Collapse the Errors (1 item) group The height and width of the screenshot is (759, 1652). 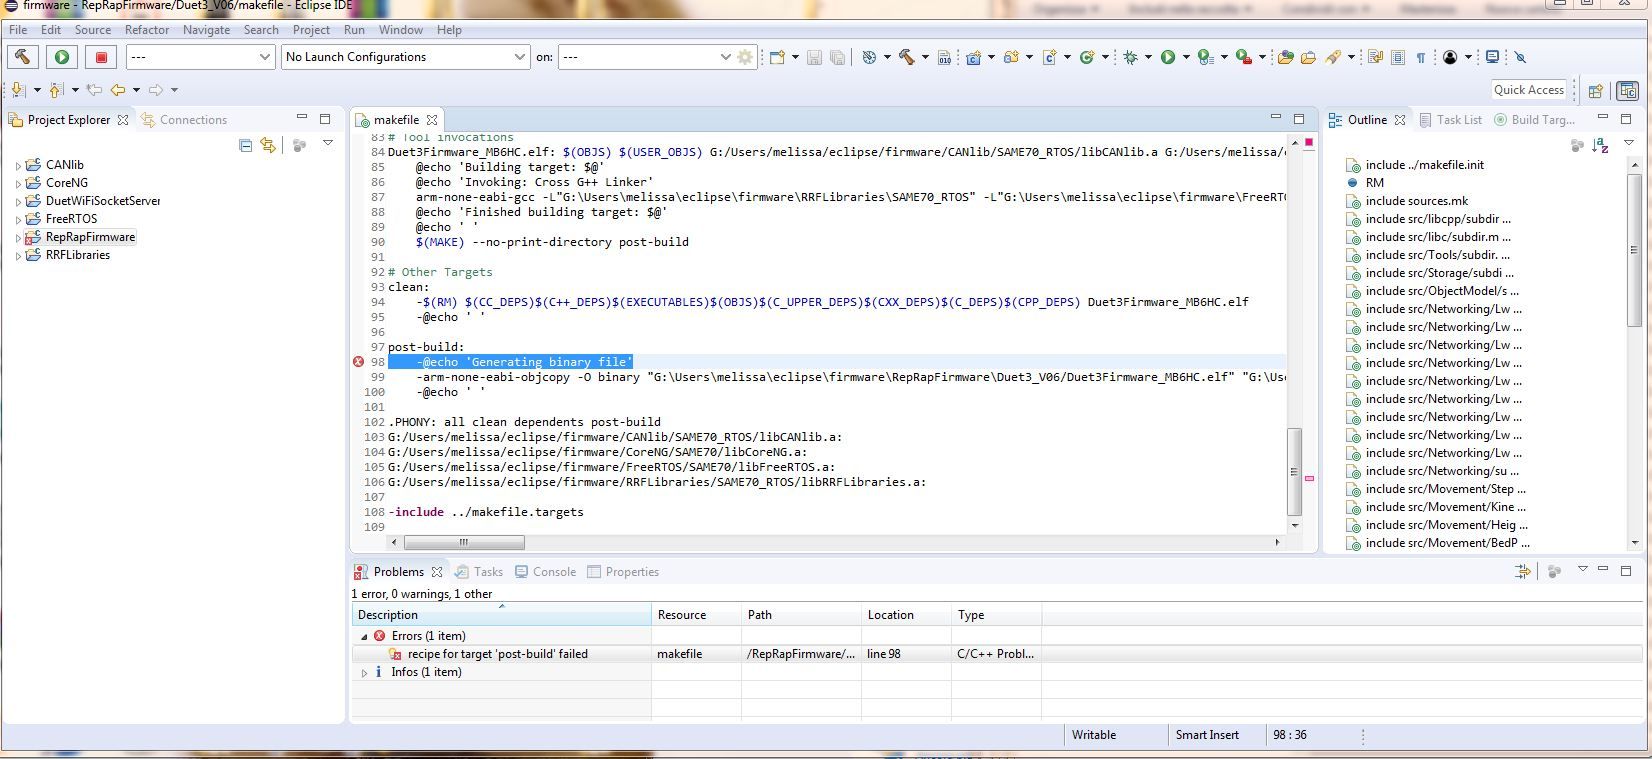pos(364,636)
